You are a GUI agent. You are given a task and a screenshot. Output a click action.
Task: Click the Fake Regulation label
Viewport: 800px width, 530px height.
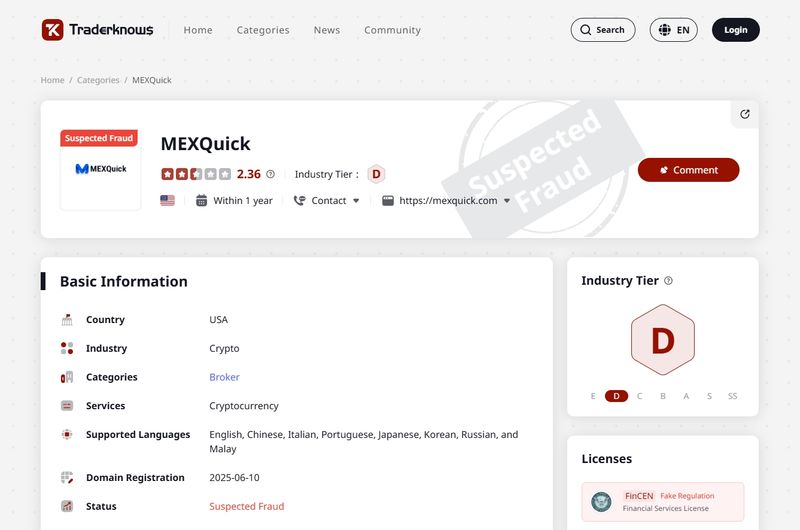pyautogui.click(x=687, y=496)
